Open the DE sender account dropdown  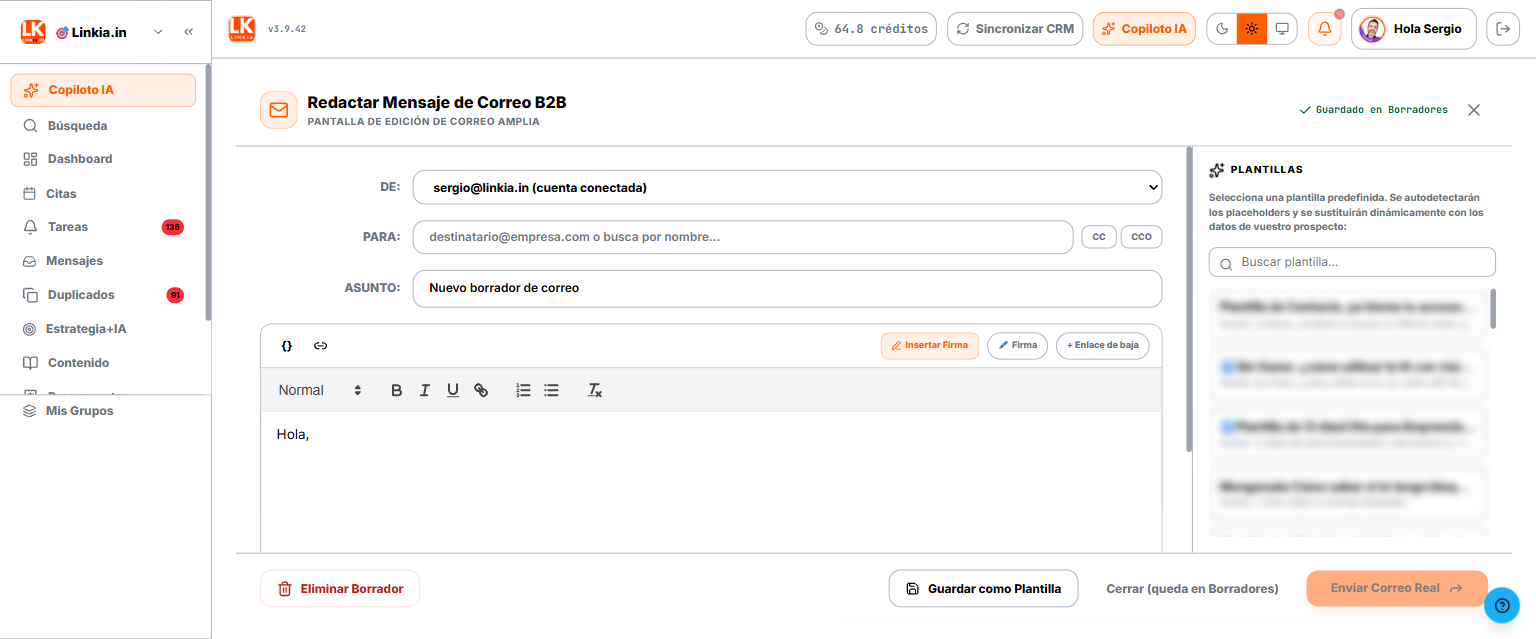(x=787, y=187)
